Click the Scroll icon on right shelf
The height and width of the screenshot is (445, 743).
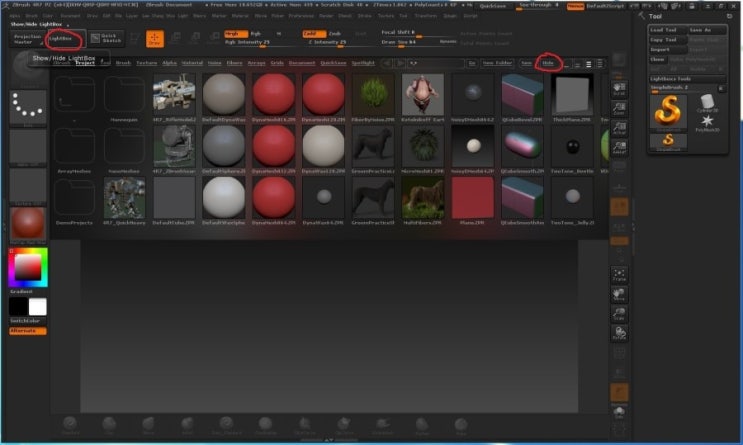[619, 89]
